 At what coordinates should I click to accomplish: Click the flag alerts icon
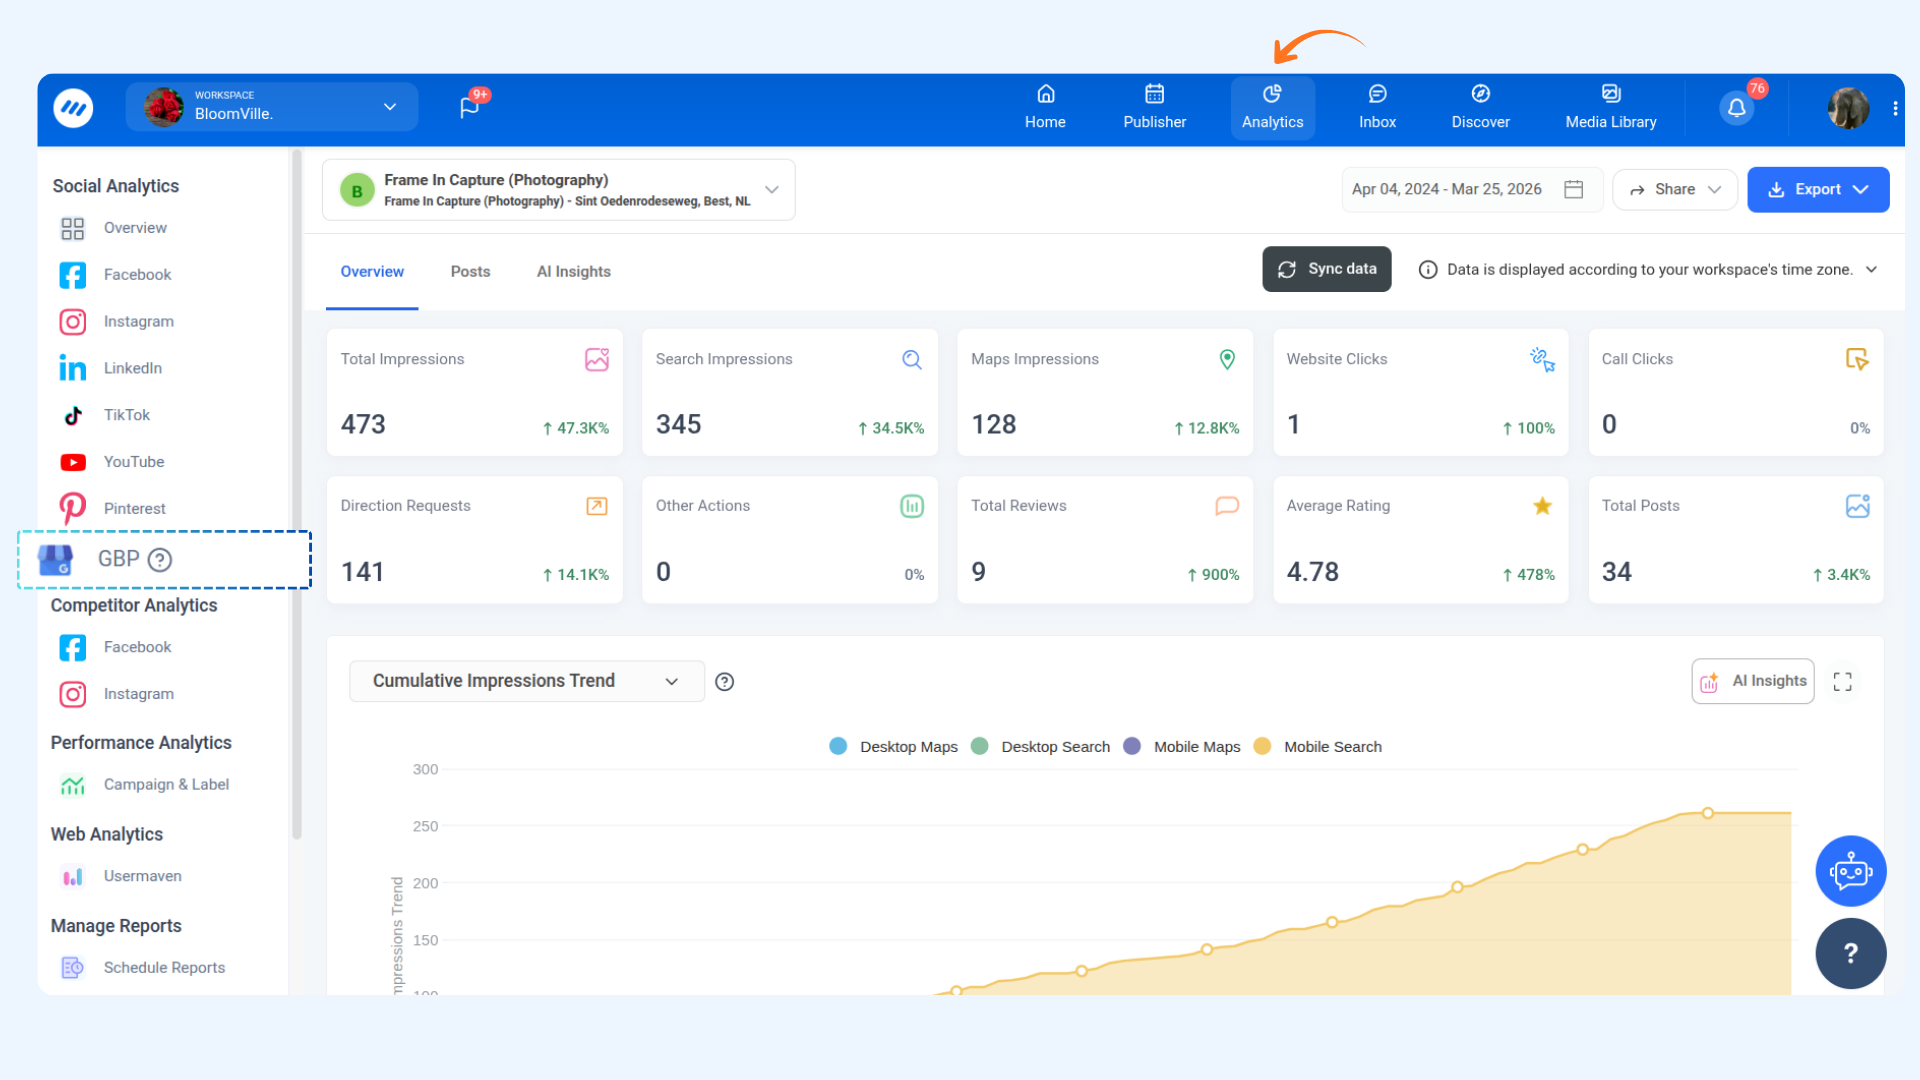[469, 108]
